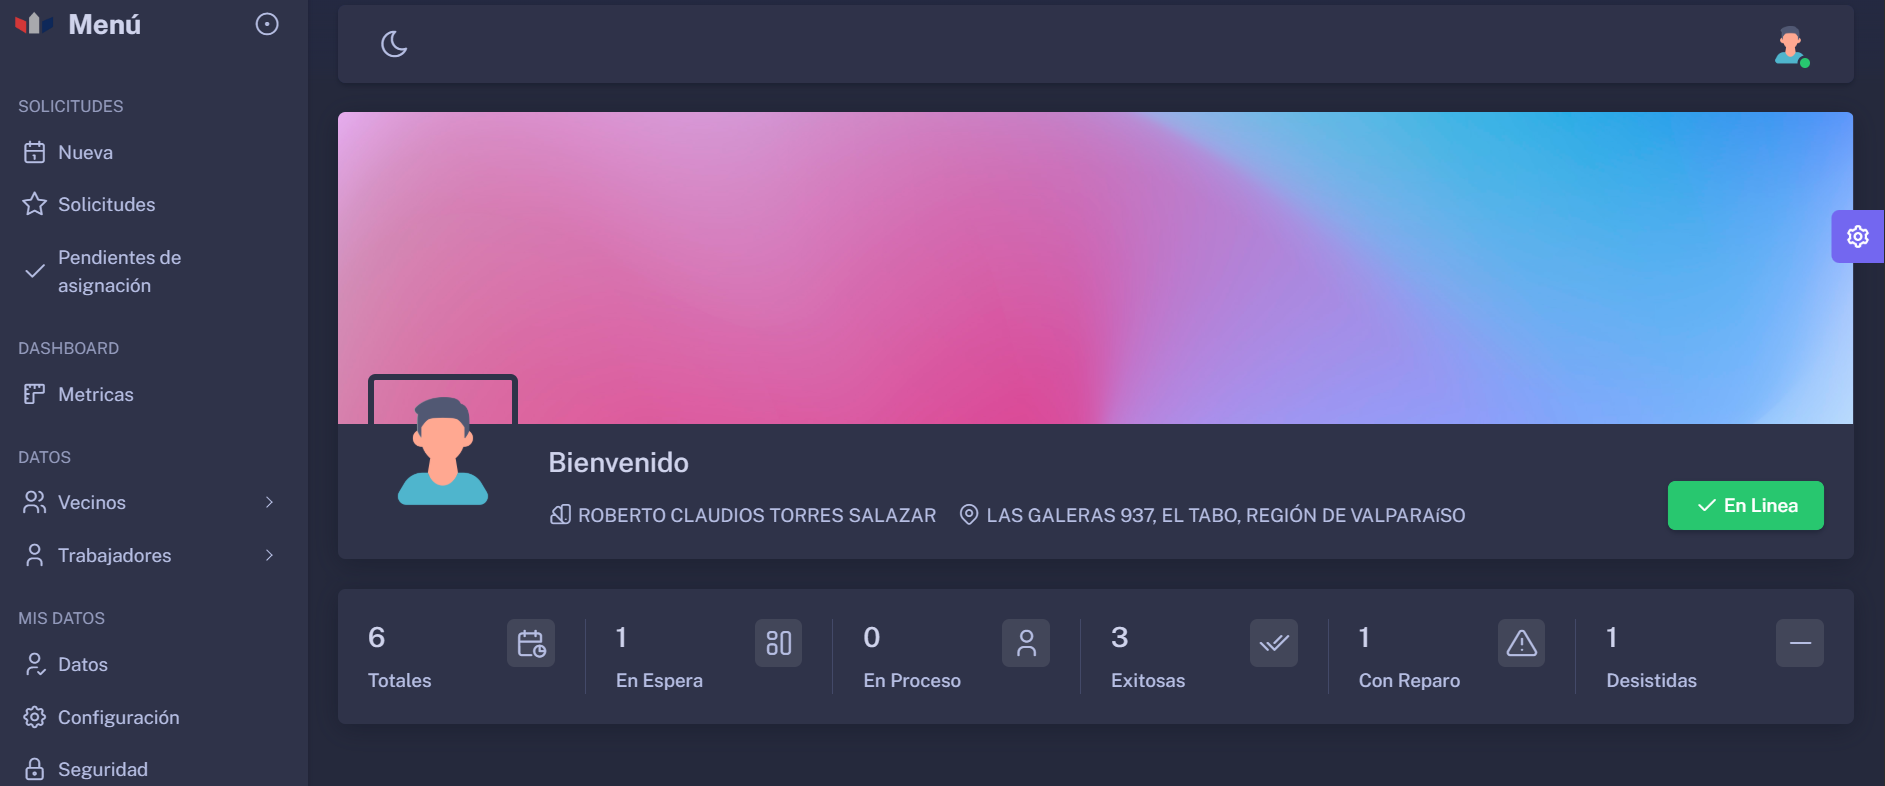Click the En Espera card icon
Screen dimensions: 1885x786
coord(778,643)
